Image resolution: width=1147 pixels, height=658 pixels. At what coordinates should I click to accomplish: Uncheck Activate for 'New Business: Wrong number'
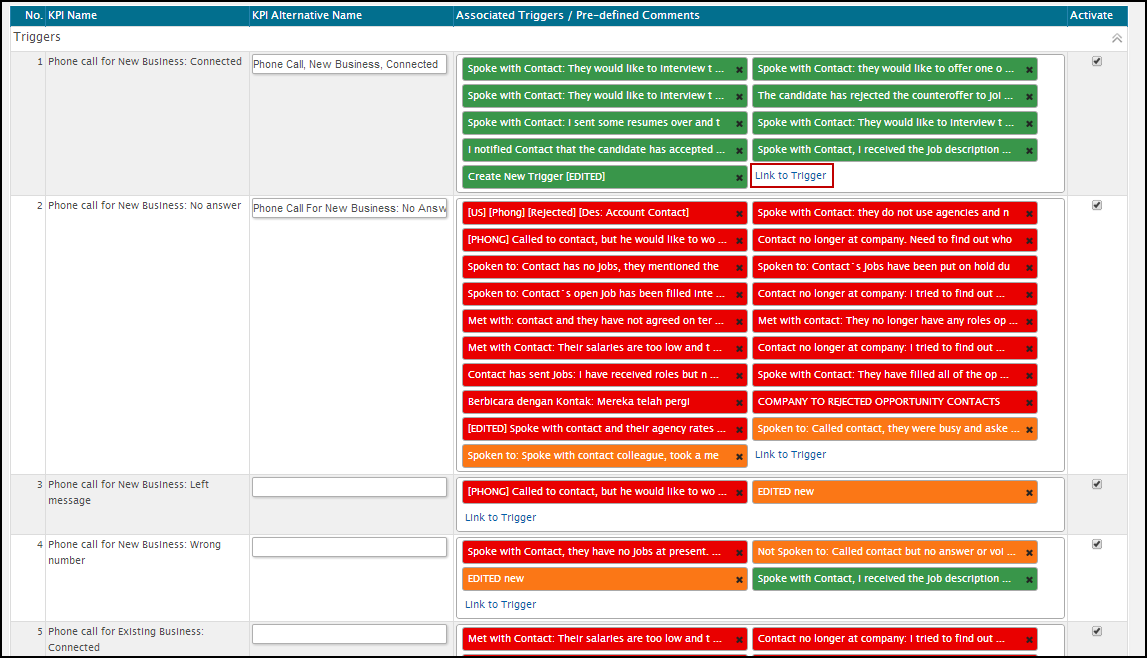click(x=1097, y=544)
